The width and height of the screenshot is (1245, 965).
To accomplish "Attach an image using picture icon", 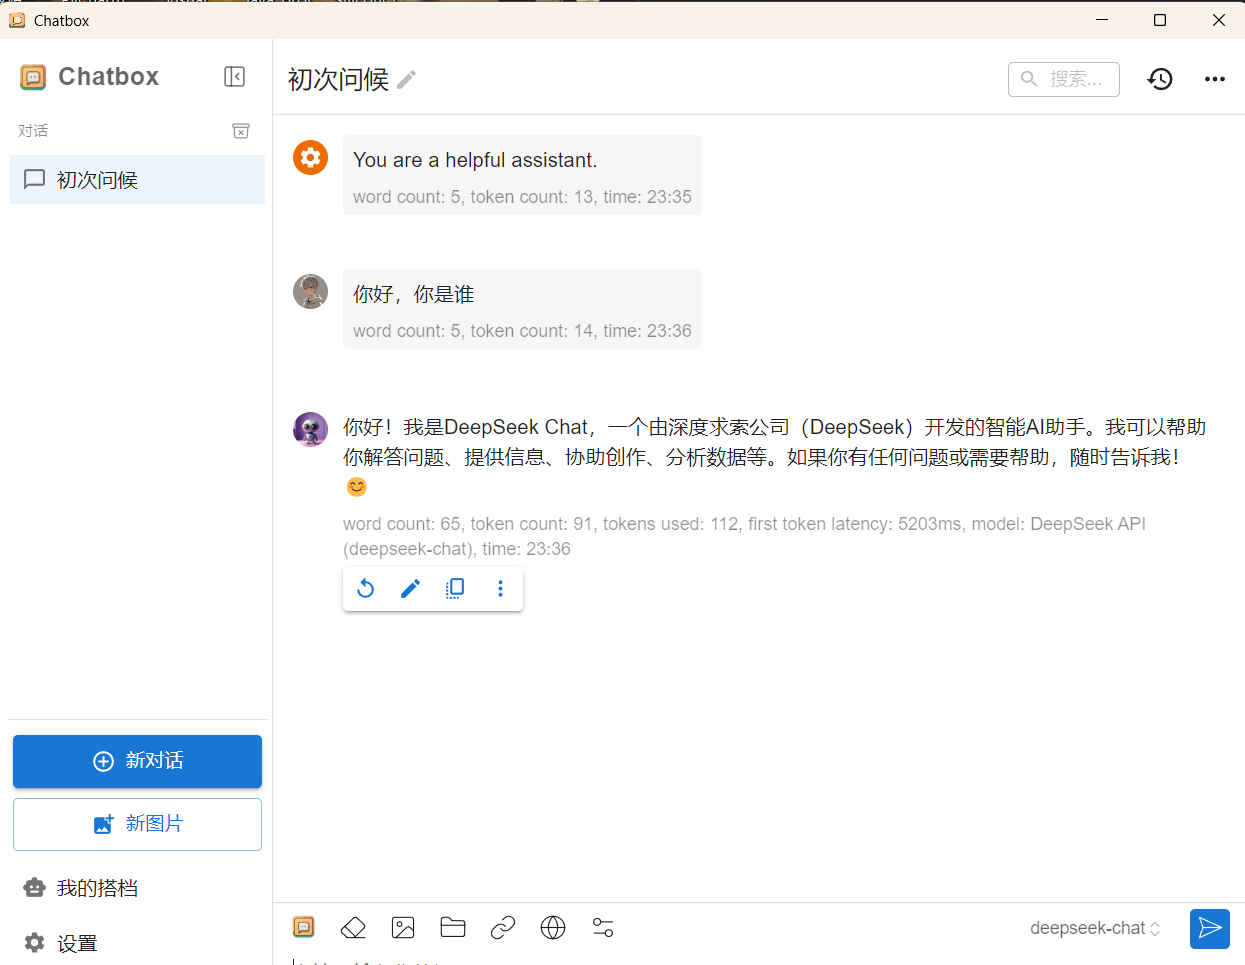I will (x=403, y=928).
